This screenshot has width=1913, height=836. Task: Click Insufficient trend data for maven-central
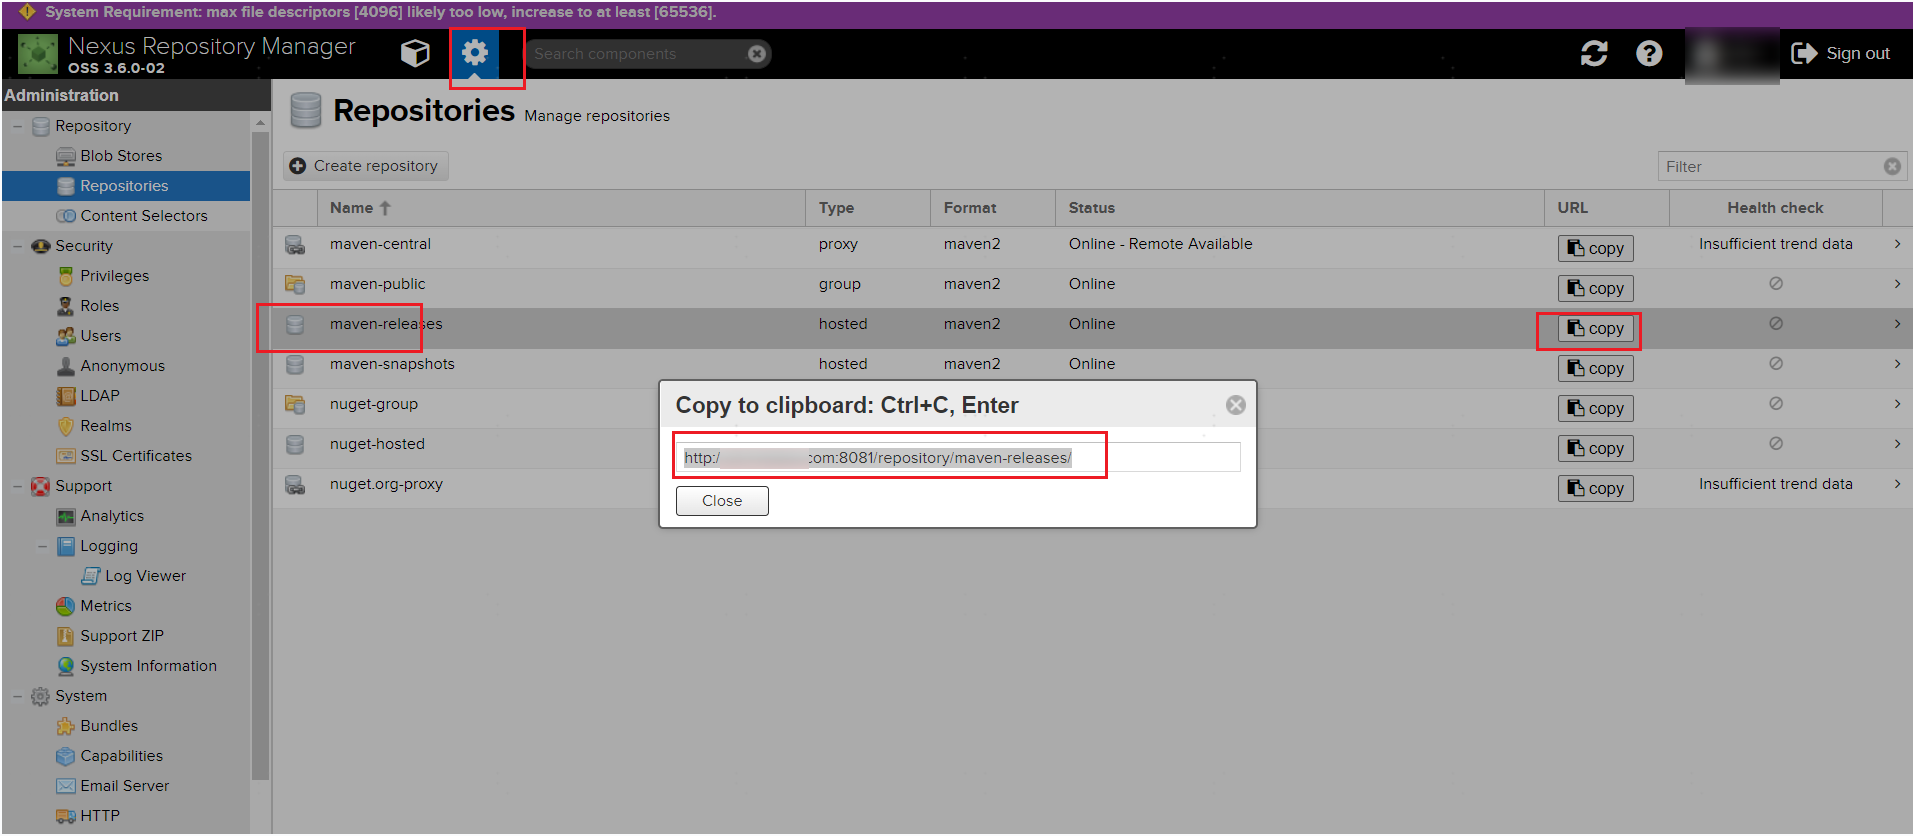[1775, 244]
